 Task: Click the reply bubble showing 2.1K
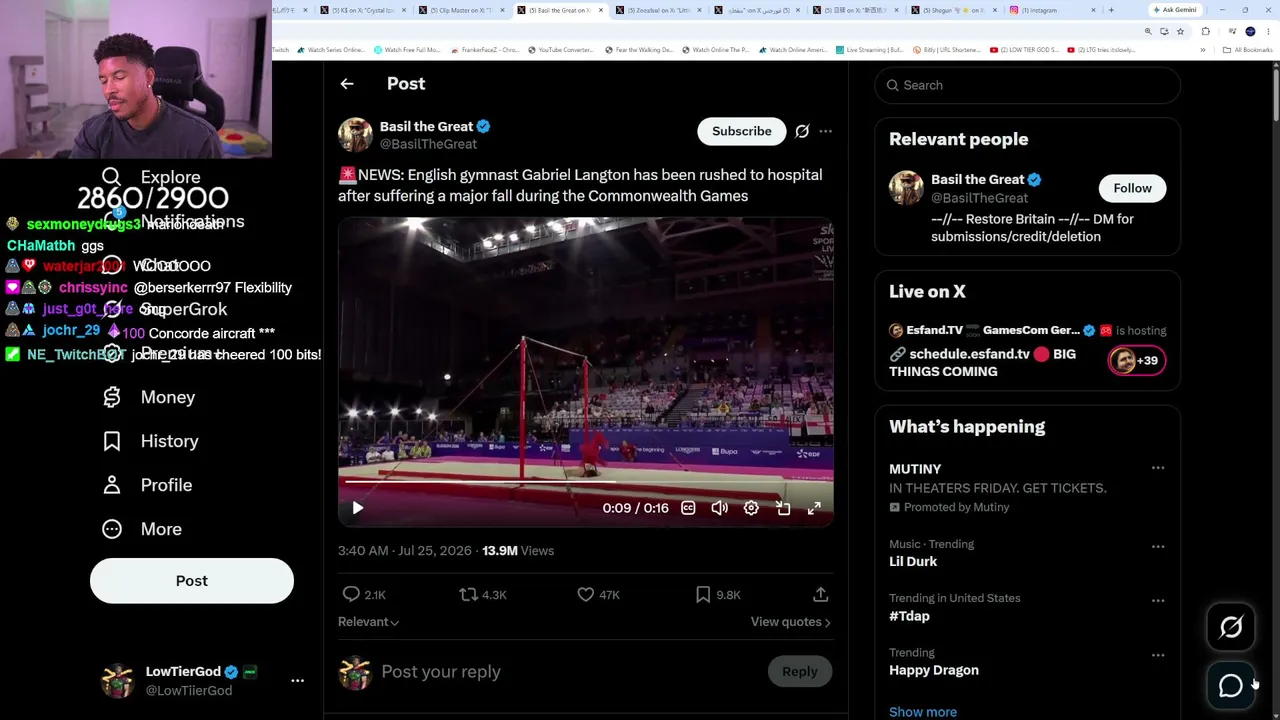[x=364, y=594]
